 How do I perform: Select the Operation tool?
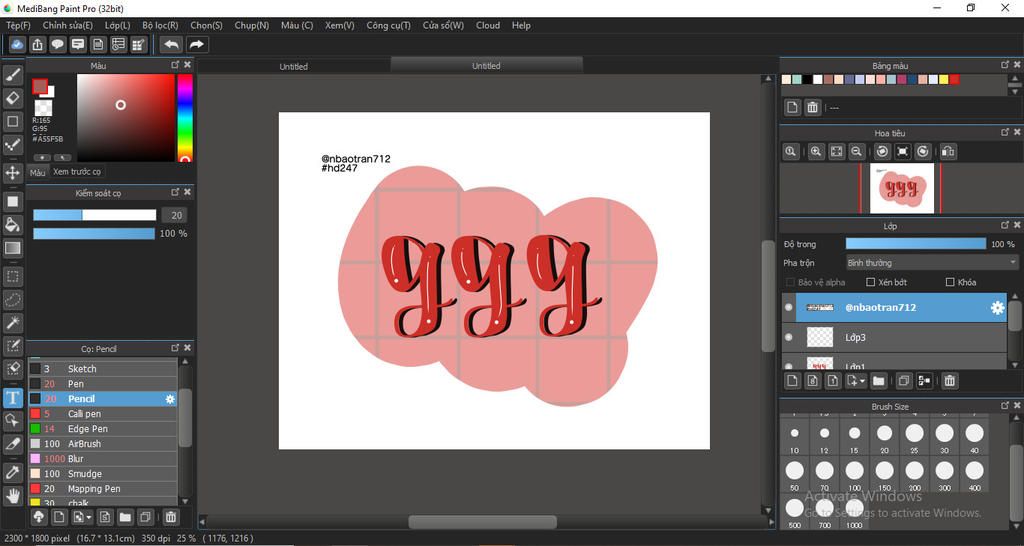tap(12, 420)
